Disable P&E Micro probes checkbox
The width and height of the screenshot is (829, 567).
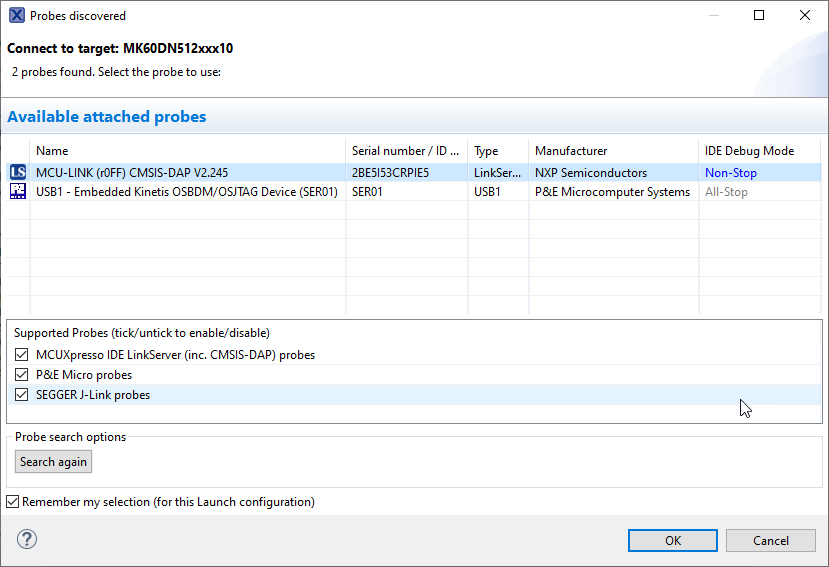click(x=23, y=375)
